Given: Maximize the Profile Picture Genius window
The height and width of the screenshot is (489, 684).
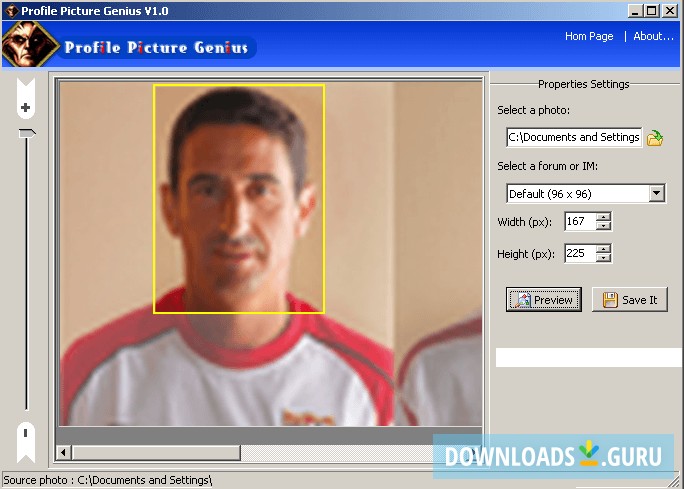Looking at the screenshot, I should tap(651, 10).
